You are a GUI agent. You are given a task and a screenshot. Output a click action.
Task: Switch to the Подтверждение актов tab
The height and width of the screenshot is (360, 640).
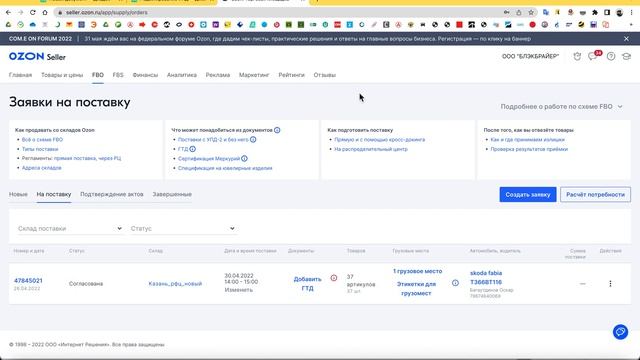pos(112,194)
